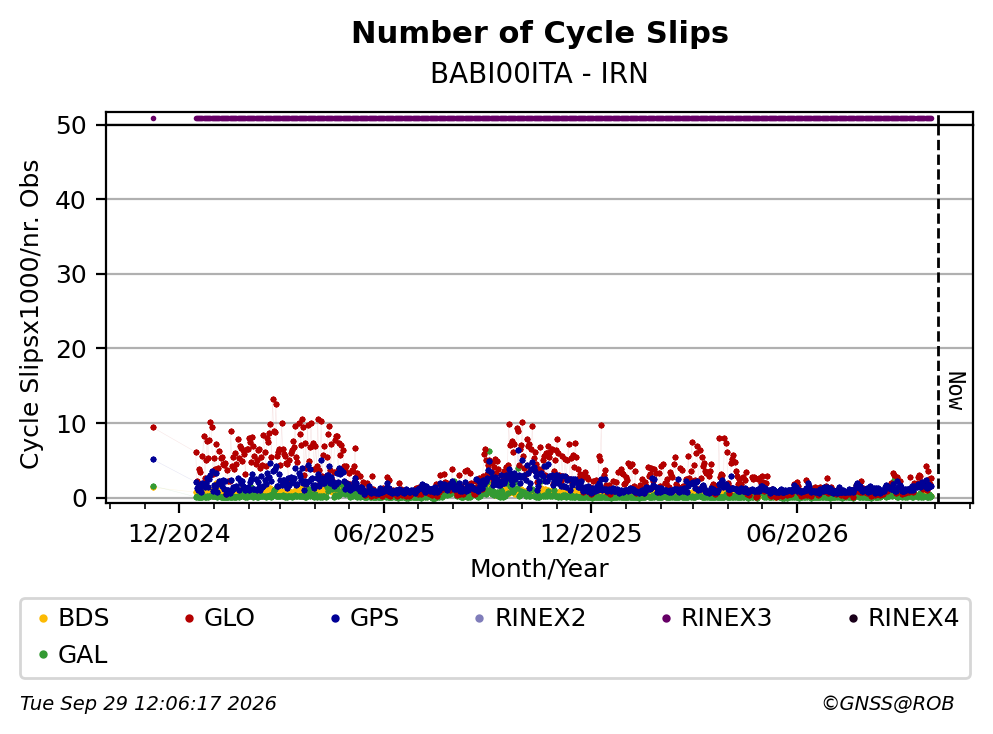Click the 06/2025 x-axis tick label
The width and height of the screenshot is (993, 734).
(384, 534)
